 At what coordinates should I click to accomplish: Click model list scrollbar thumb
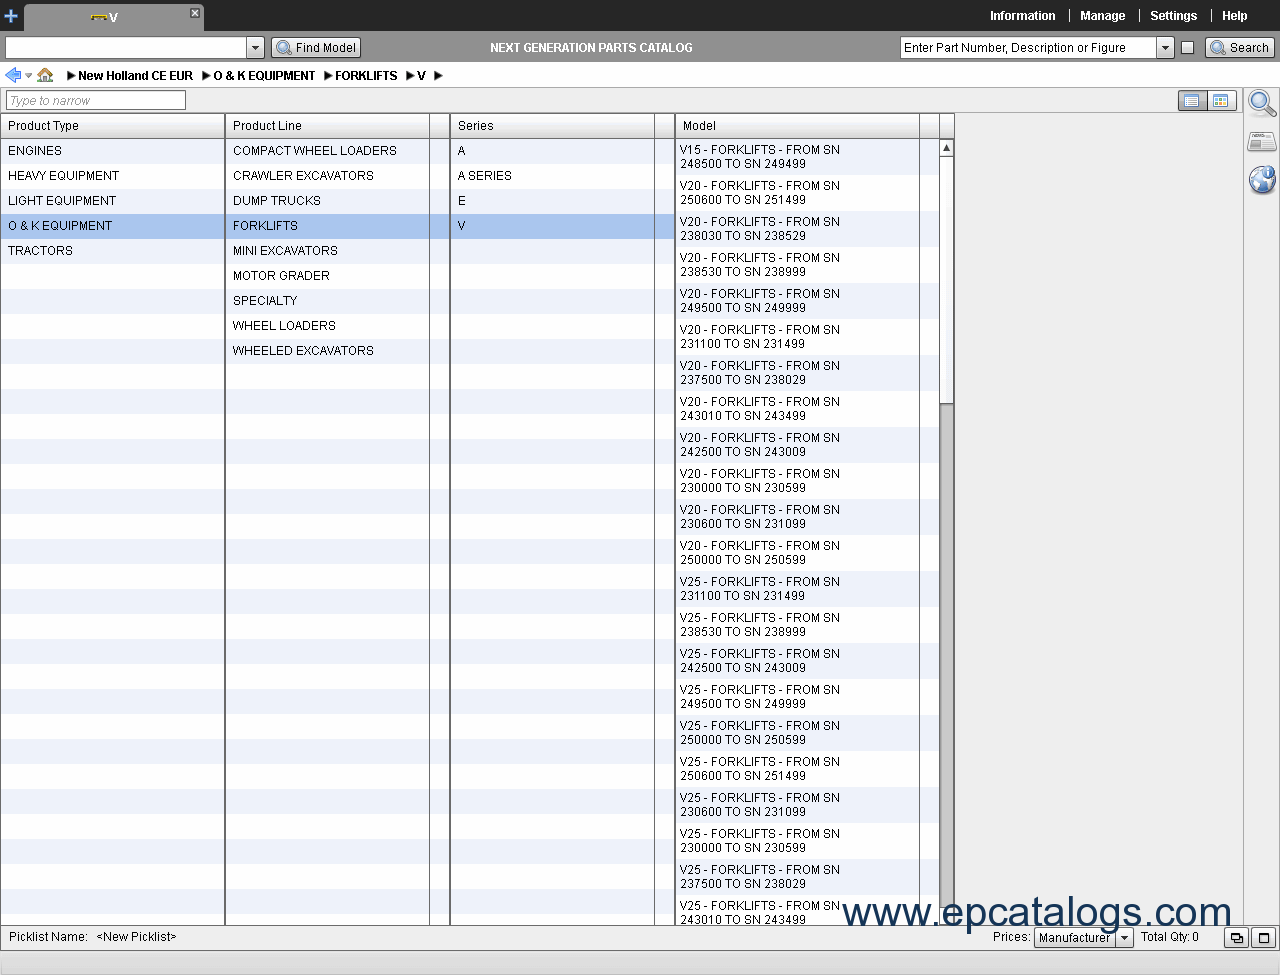946,279
